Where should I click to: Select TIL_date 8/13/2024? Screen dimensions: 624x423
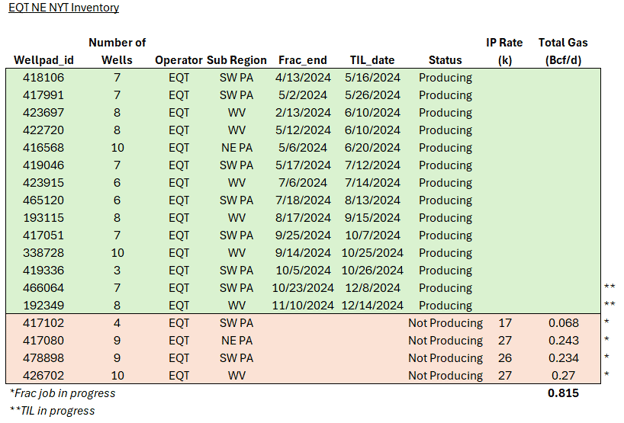(x=372, y=200)
